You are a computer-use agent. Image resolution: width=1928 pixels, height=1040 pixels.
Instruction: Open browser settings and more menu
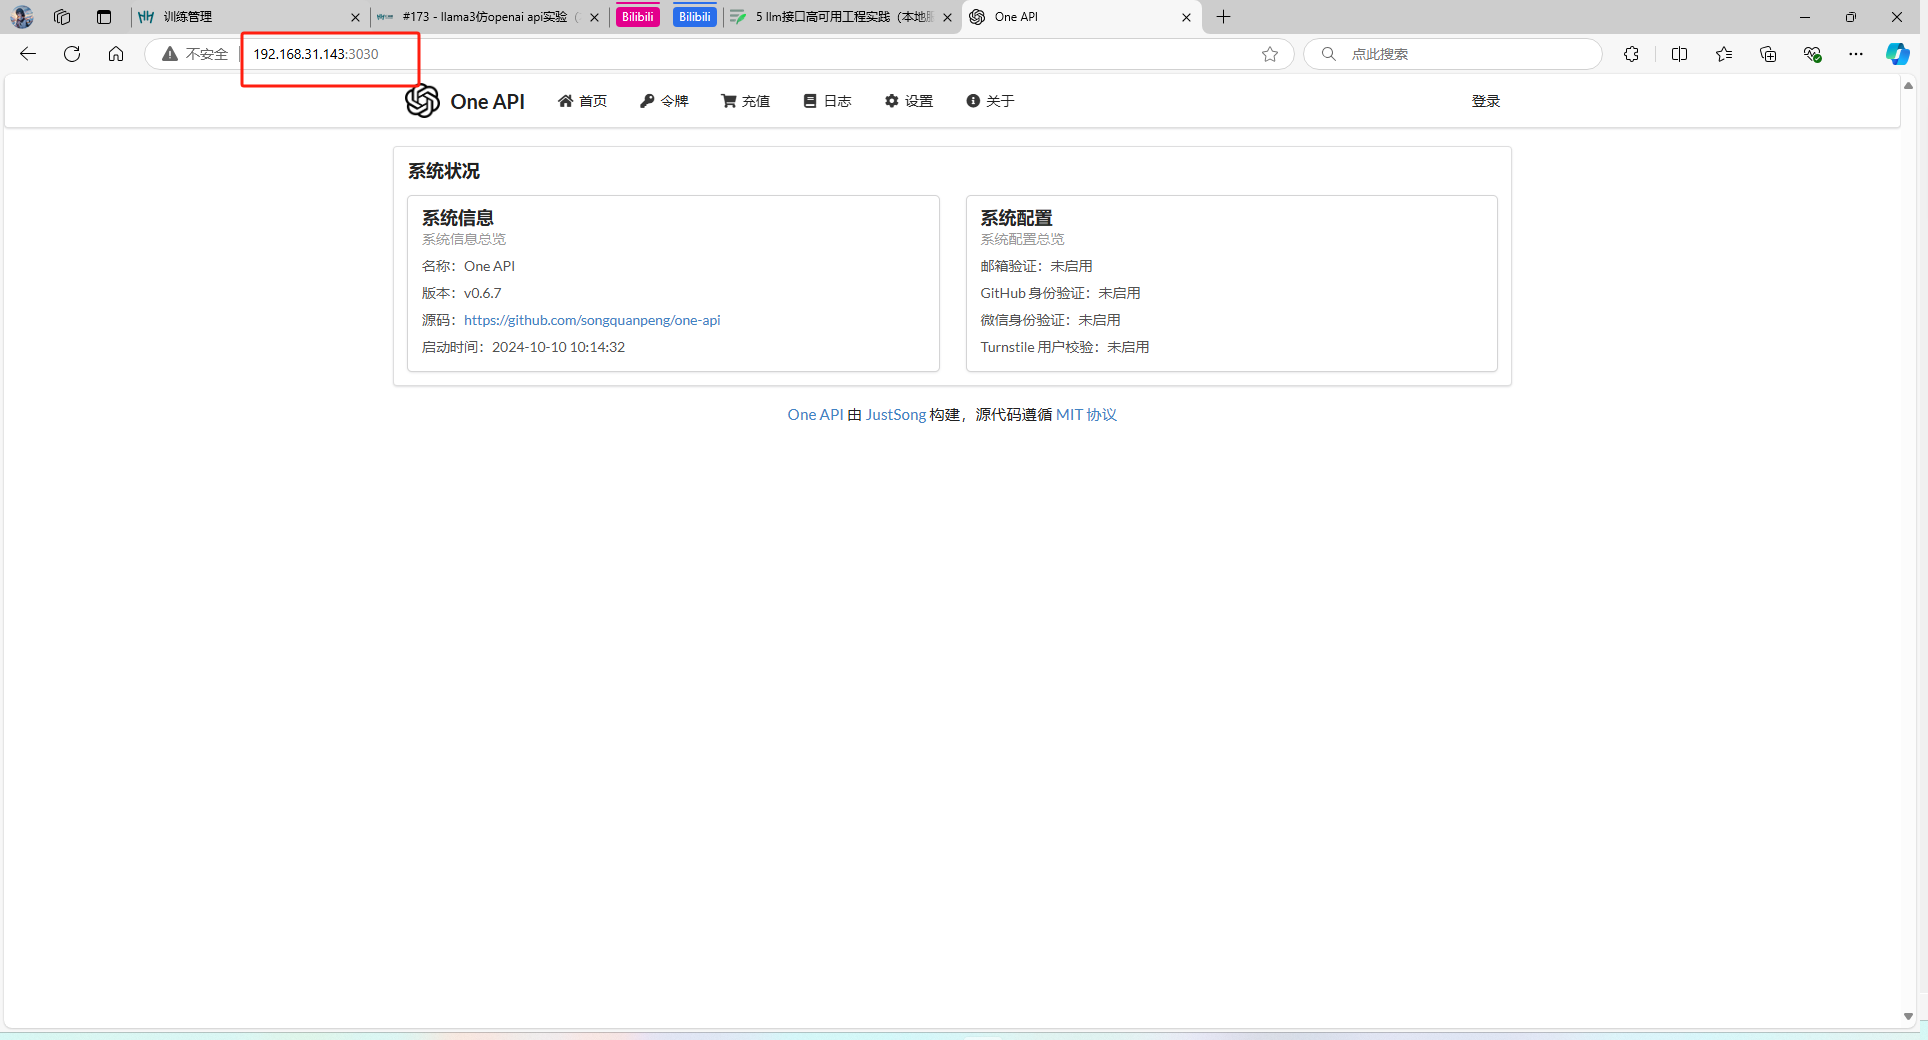pyautogui.click(x=1856, y=54)
